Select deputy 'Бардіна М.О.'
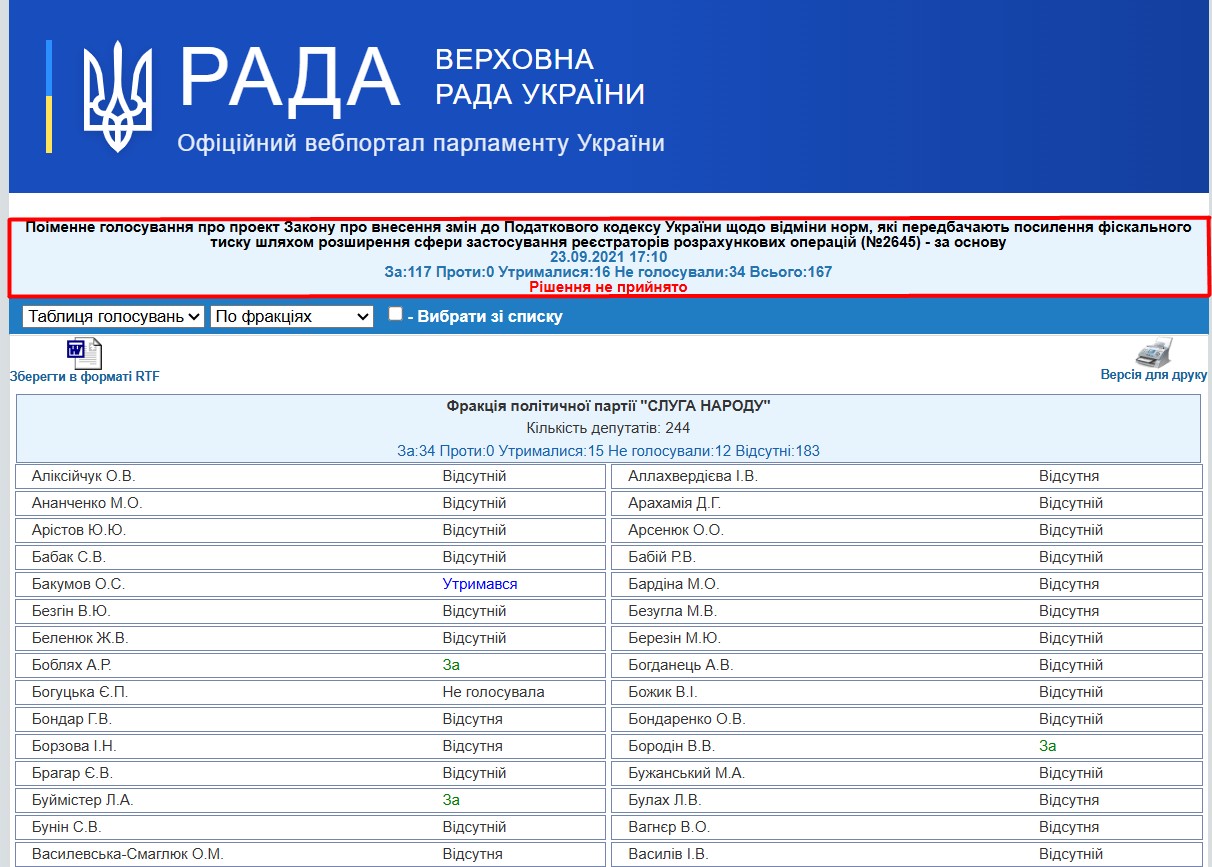 (674, 584)
